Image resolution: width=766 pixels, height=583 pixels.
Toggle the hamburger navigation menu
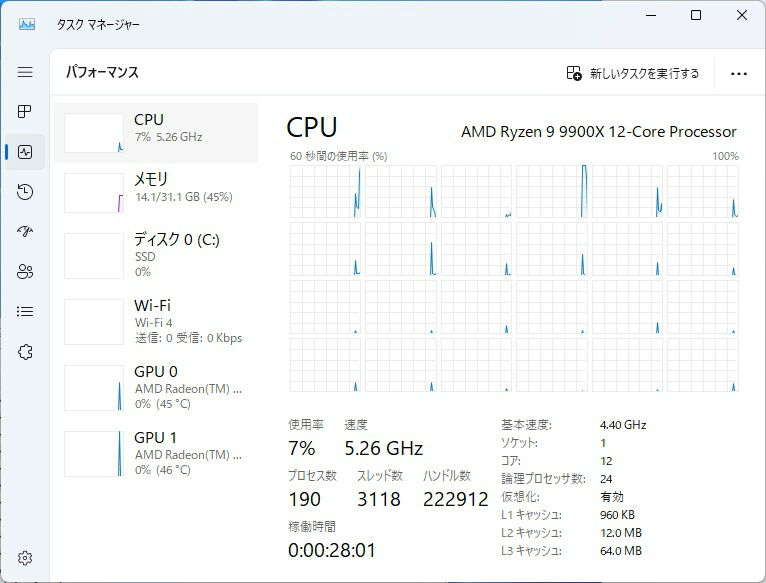point(25,72)
